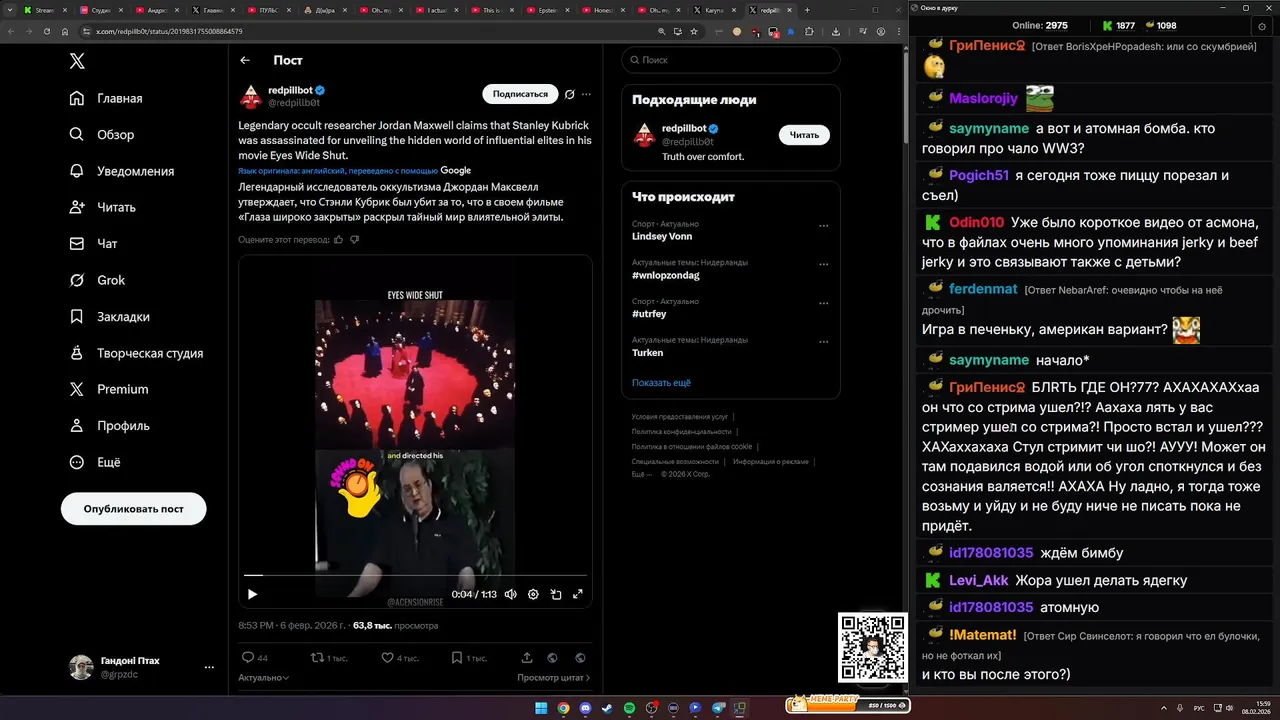The image size is (1280, 720).
Task: Open Уведомления in the X sidebar
Action: [122, 171]
